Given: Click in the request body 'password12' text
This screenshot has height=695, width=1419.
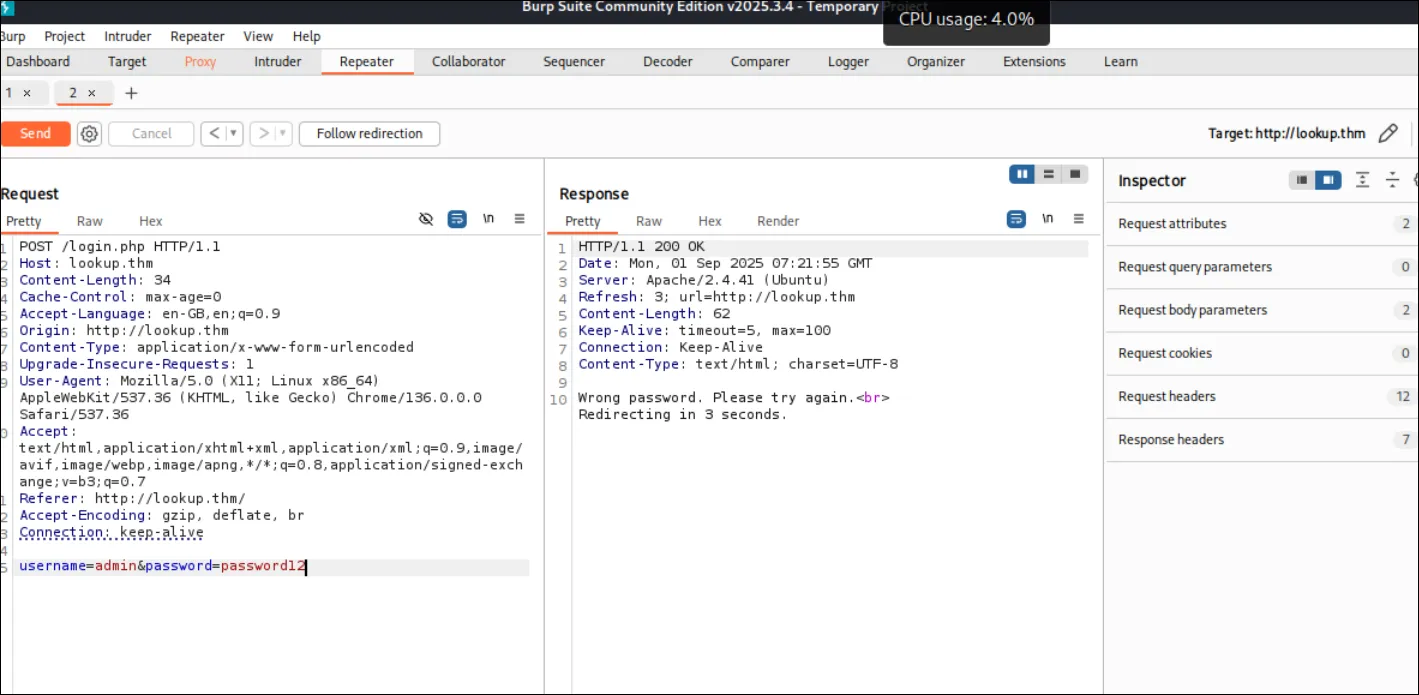Looking at the screenshot, I should 262,567.
